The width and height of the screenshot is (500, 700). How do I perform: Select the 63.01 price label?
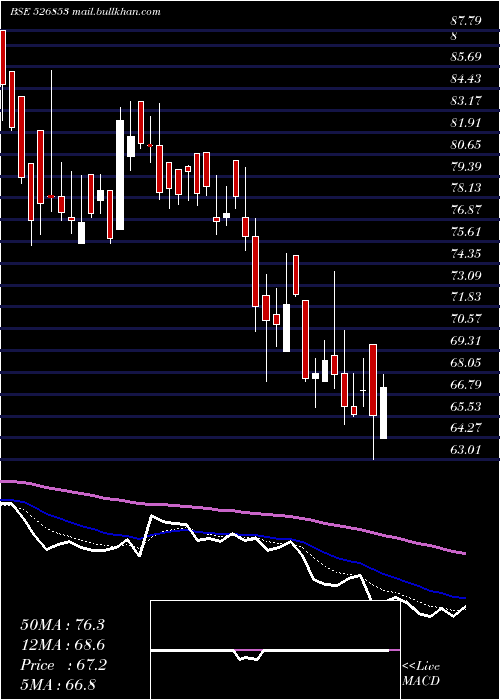click(466, 450)
